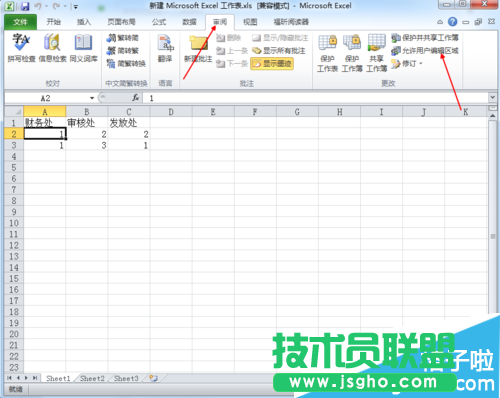Viewport: 500px width, 398px height.
Task: Select cell A1 containing 财务处
Action: point(45,123)
